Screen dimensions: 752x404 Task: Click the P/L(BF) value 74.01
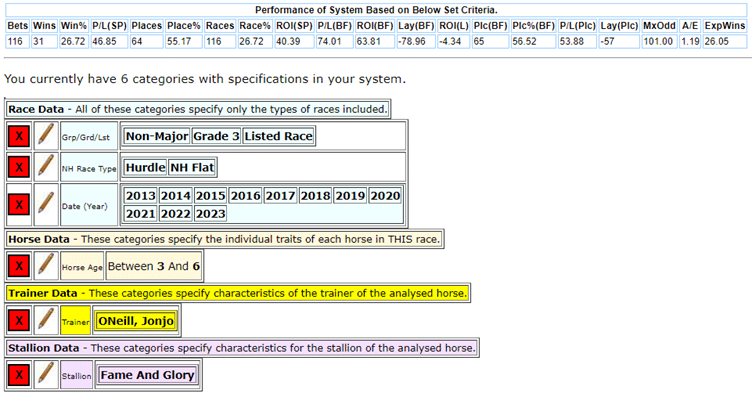(334, 42)
